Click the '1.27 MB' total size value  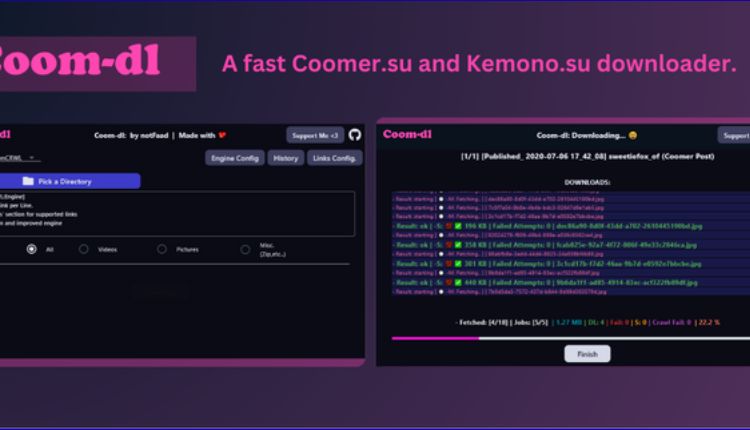point(569,322)
